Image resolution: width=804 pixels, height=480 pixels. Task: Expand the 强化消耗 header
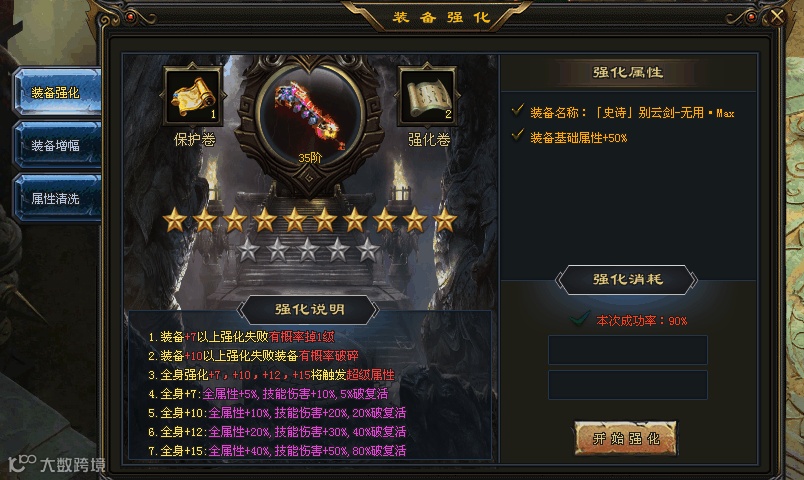627,279
